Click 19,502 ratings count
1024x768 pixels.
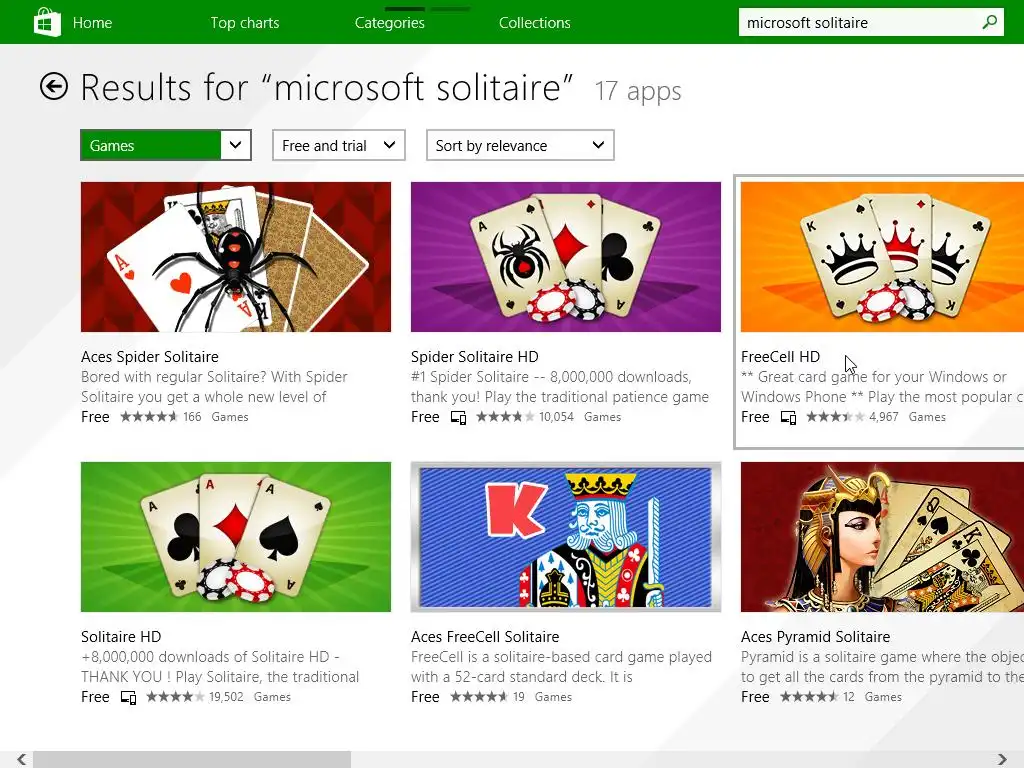point(226,697)
